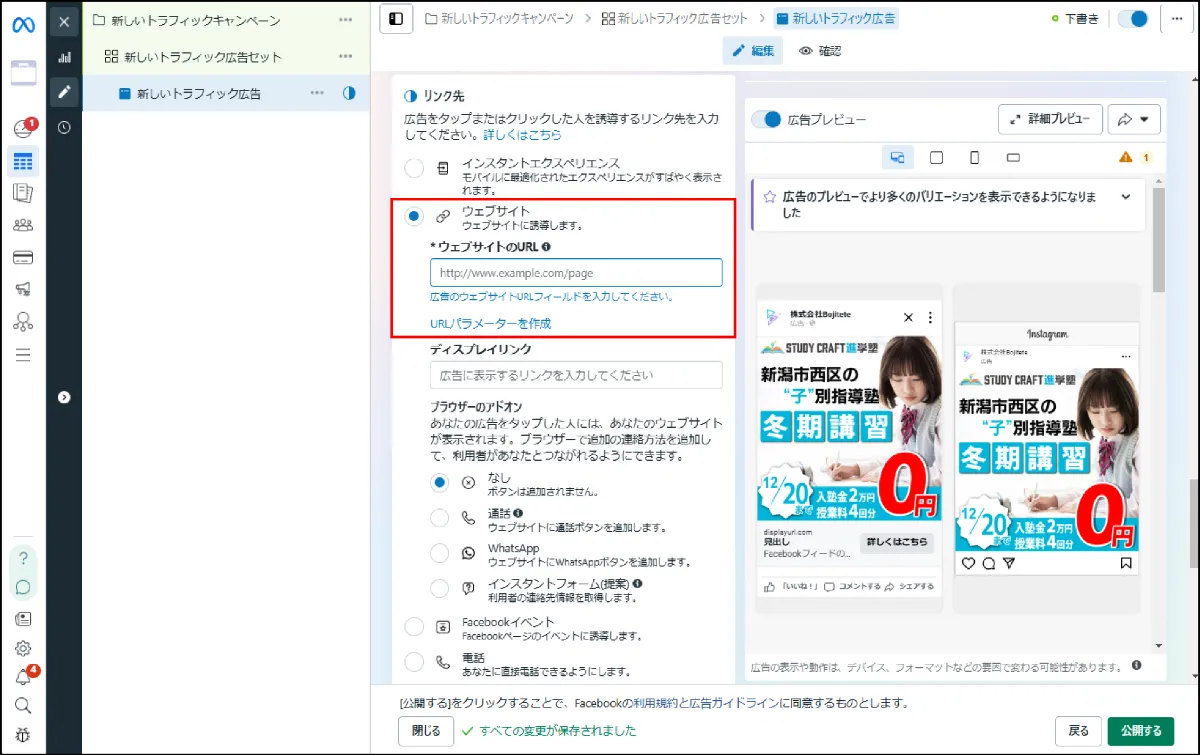This screenshot has height=755, width=1200.
Task: Select the 編集 tab
Action: click(x=752, y=50)
